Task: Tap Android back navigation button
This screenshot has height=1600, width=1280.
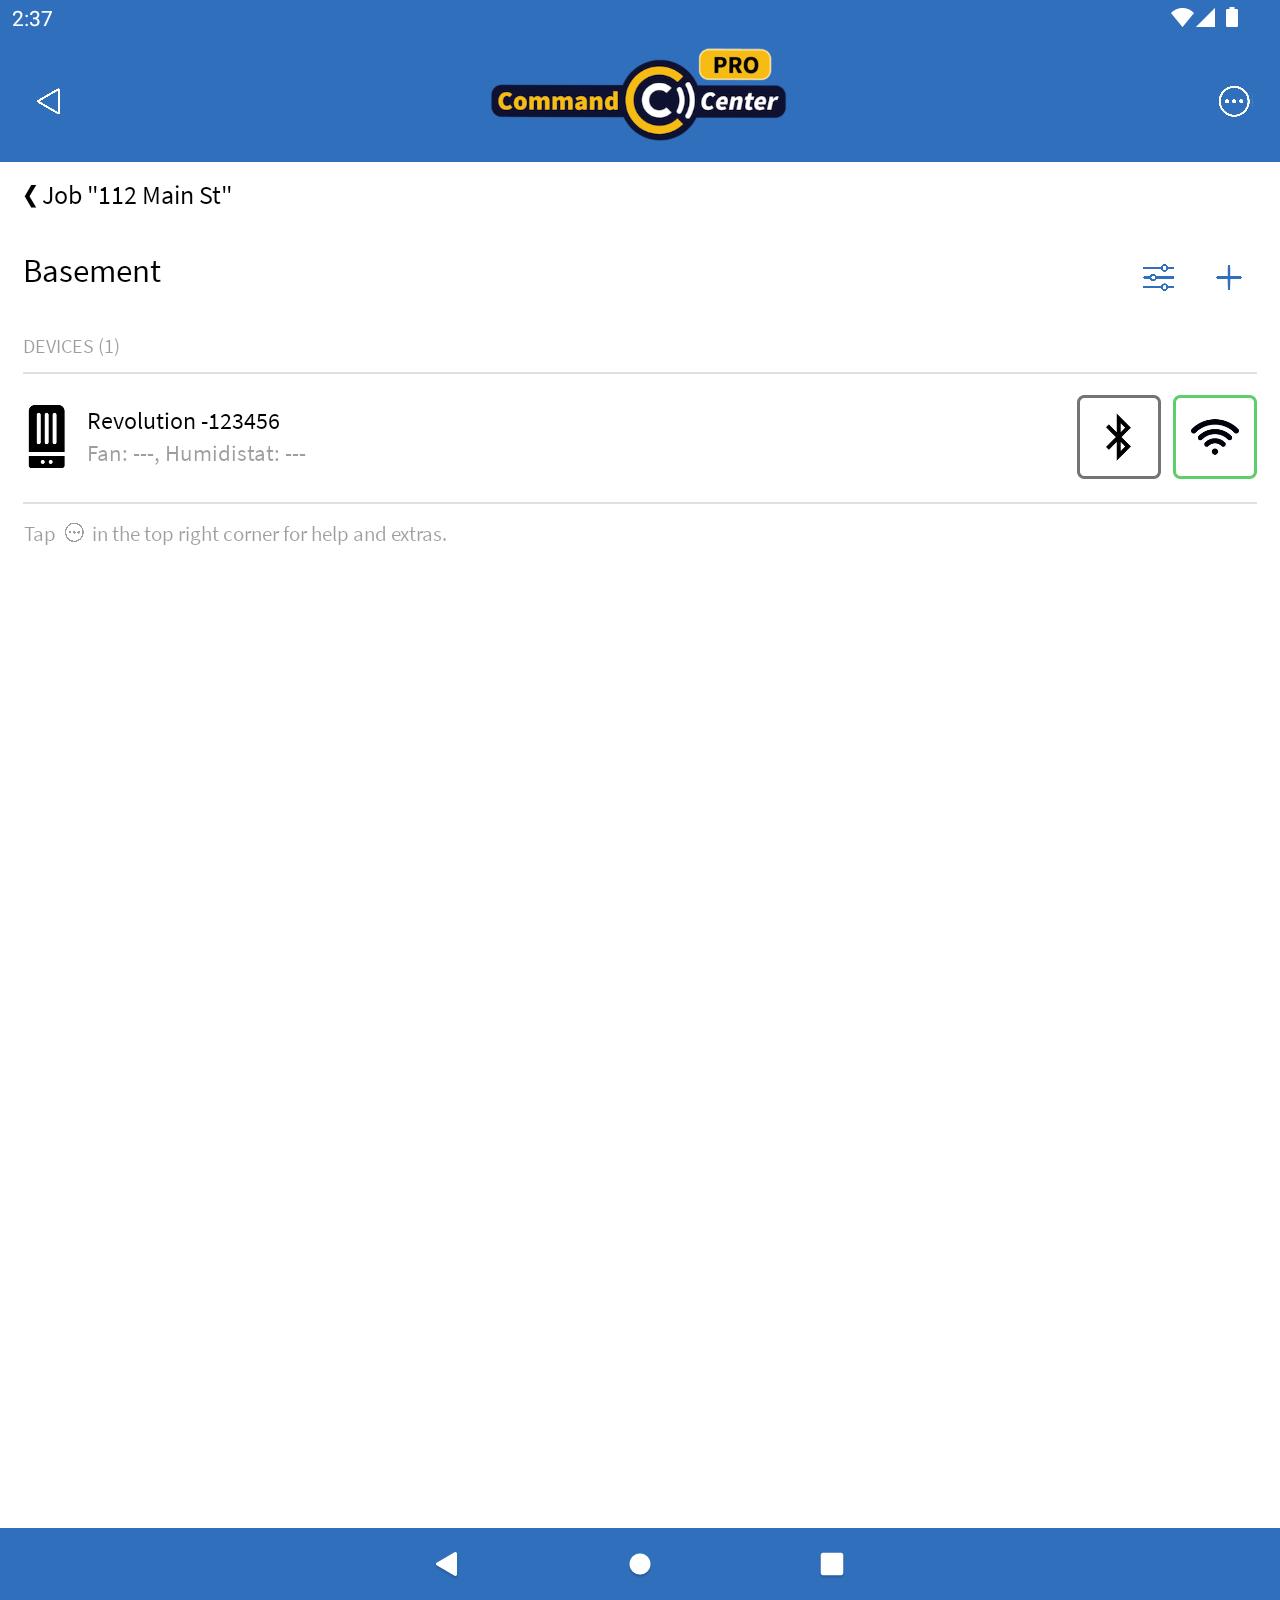Action: click(447, 1564)
